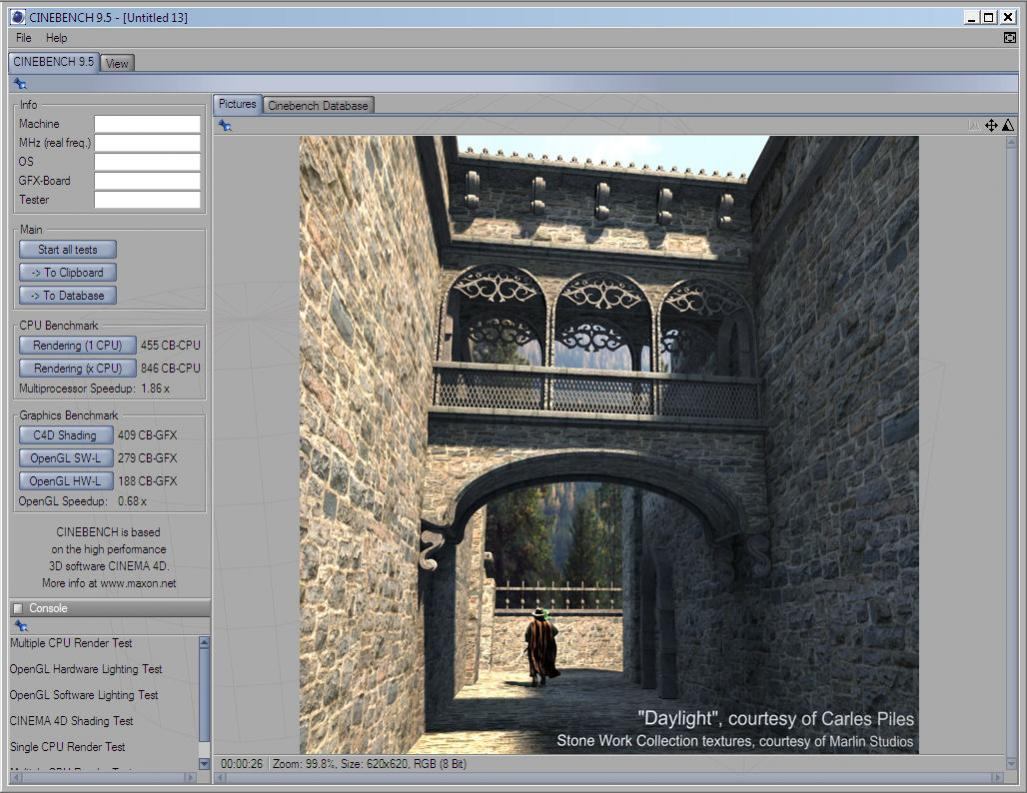The image size is (1027, 793).
Task: Click the 'OpenGL Speedup: 0.68 x' text
Action: [83, 501]
